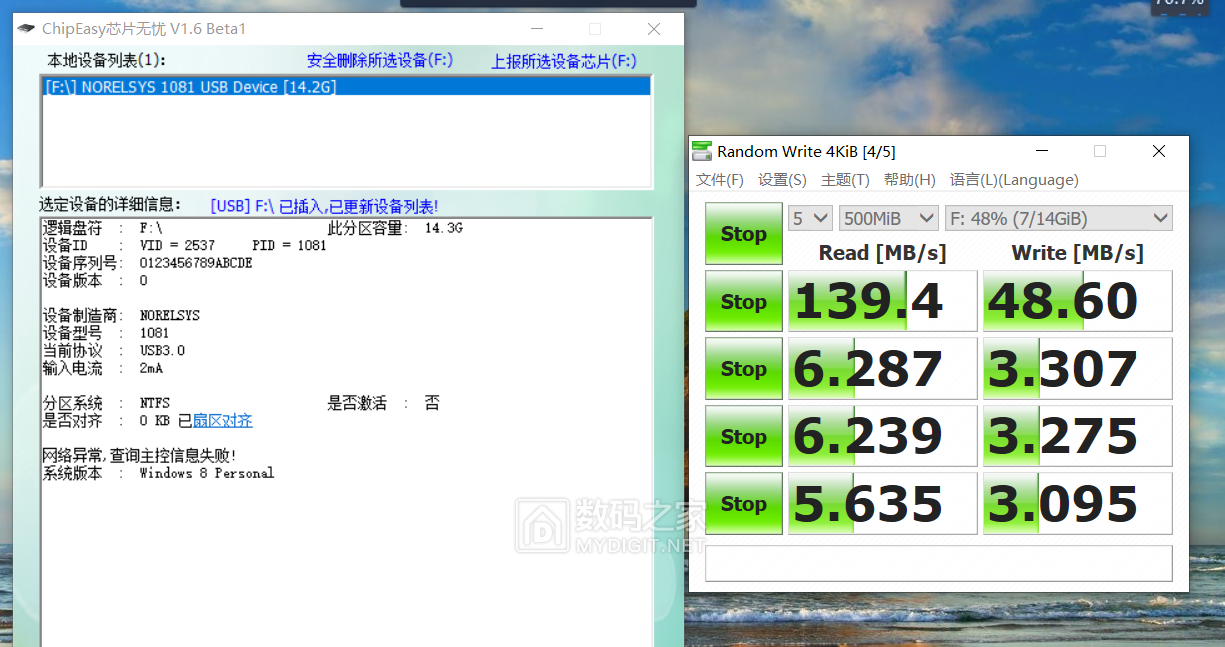Click the green drive icon on Random Write window
1225x647 pixels.
point(701,151)
